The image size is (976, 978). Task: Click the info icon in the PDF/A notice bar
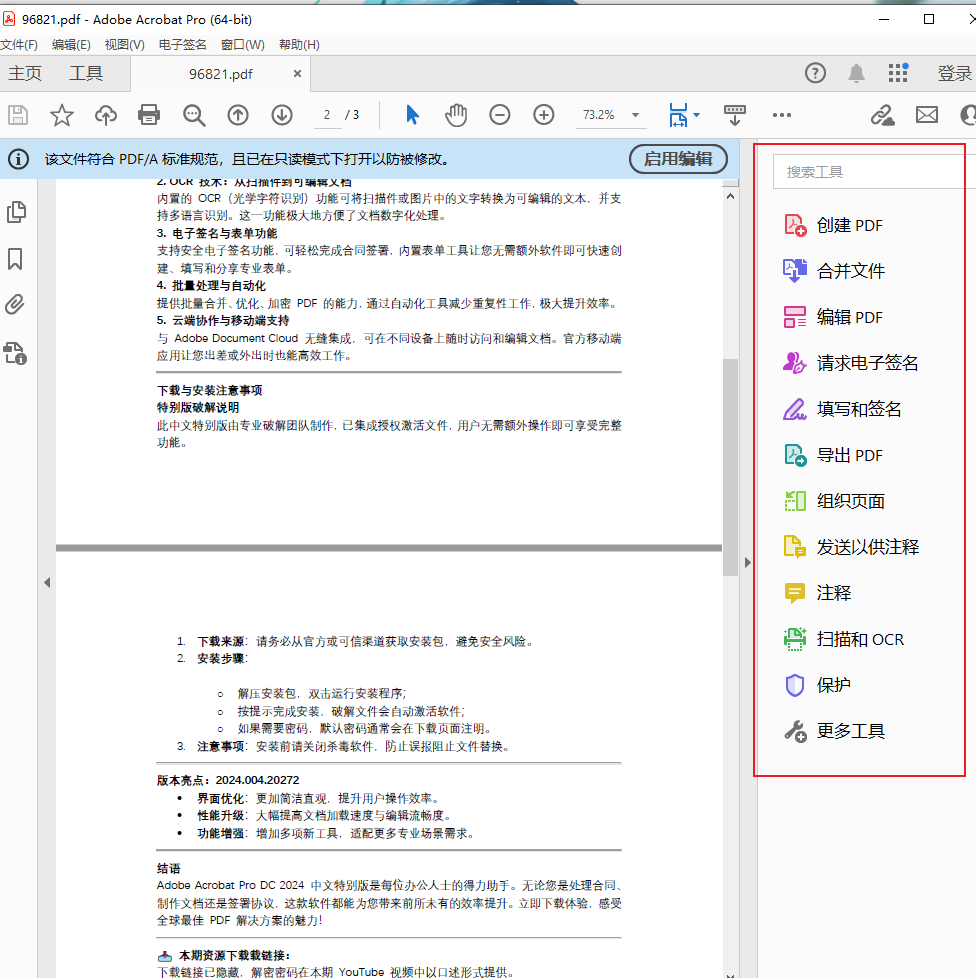pos(18,159)
